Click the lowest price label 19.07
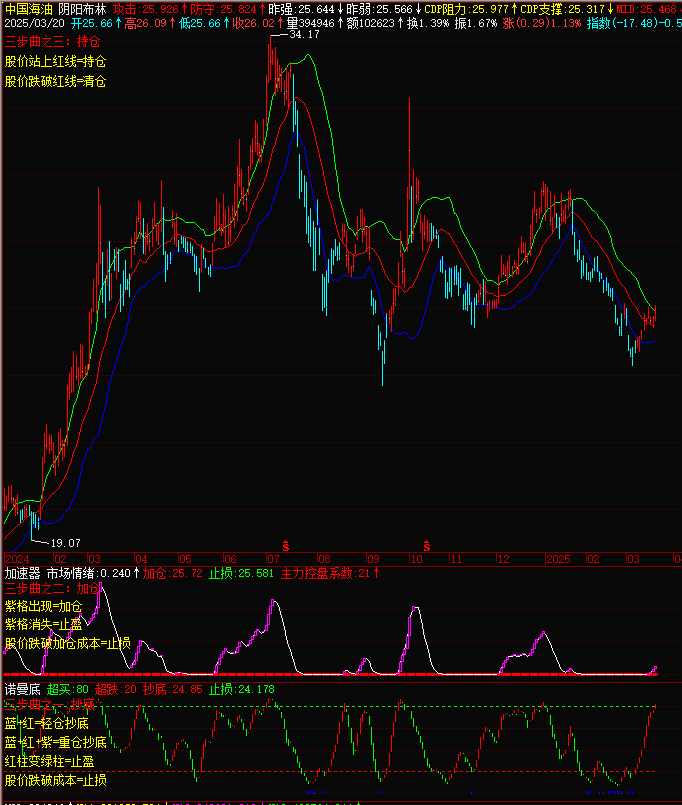 pyautogui.click(x=65, y=543)
